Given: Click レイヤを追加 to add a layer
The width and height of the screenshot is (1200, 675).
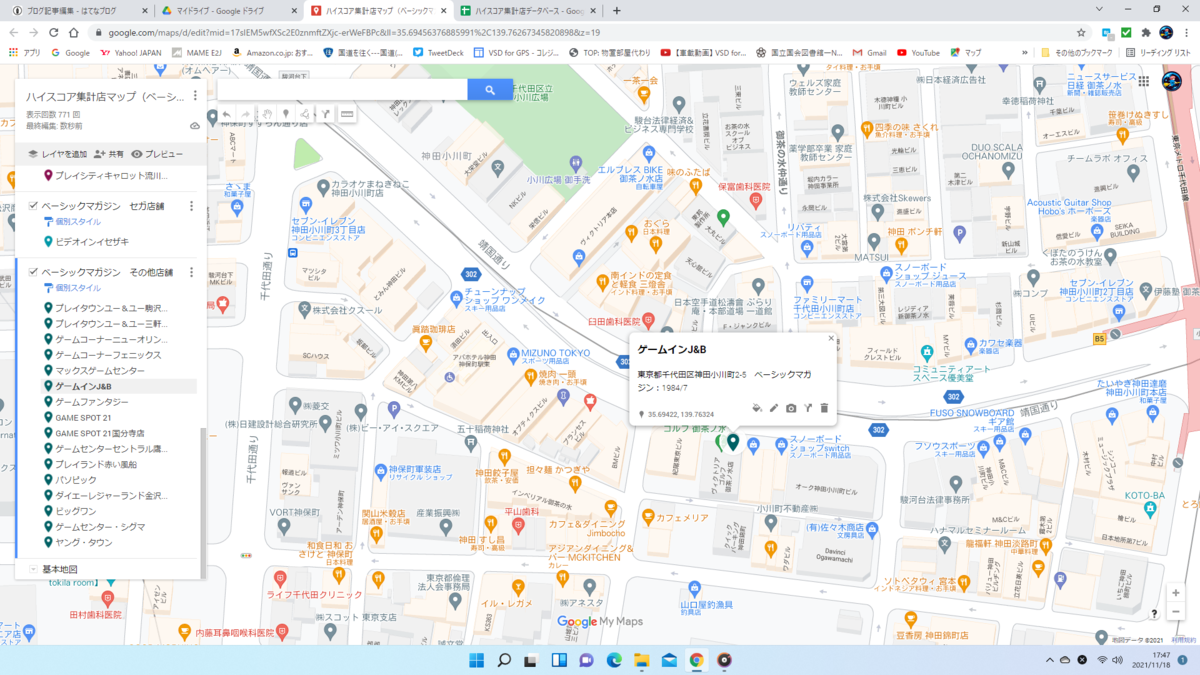Looking at the screenshot, I should pyautogui.click(x=57, y=154).
